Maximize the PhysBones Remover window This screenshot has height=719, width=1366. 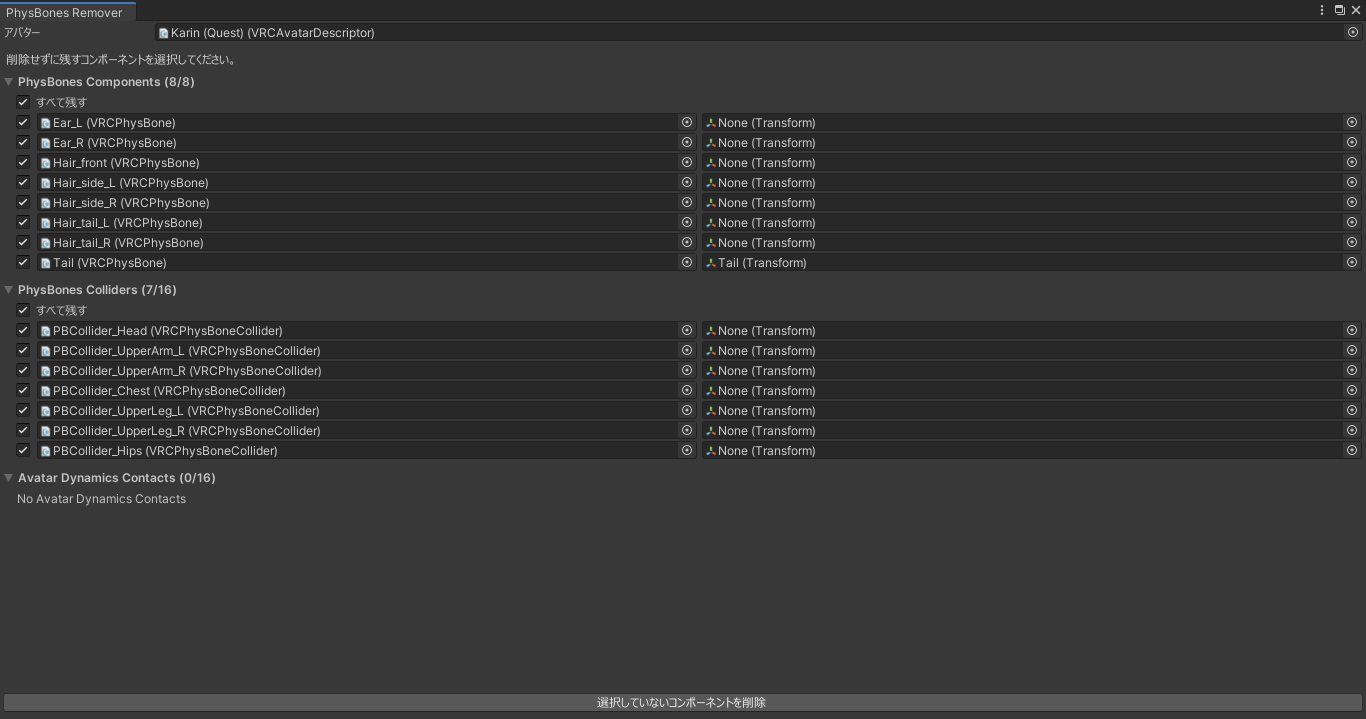click(1340, 10)
